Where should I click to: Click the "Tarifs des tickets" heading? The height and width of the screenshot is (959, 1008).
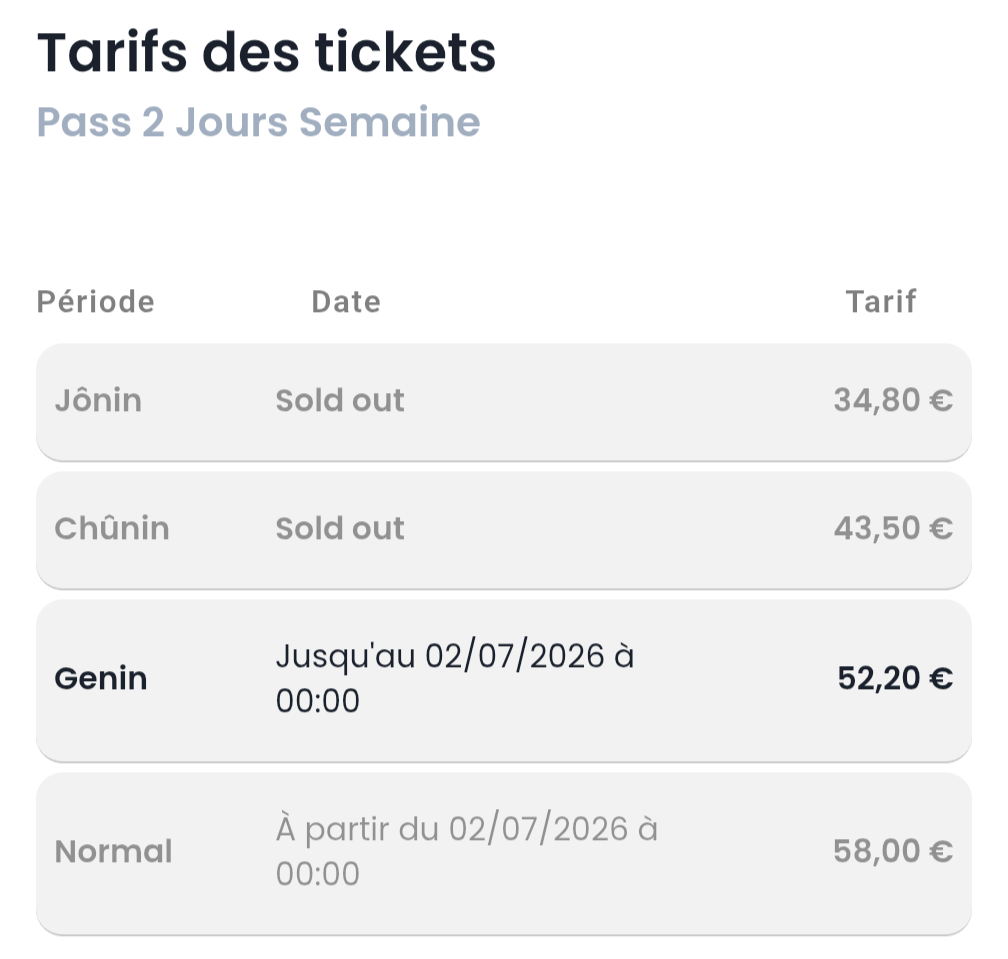pos(266,54)
